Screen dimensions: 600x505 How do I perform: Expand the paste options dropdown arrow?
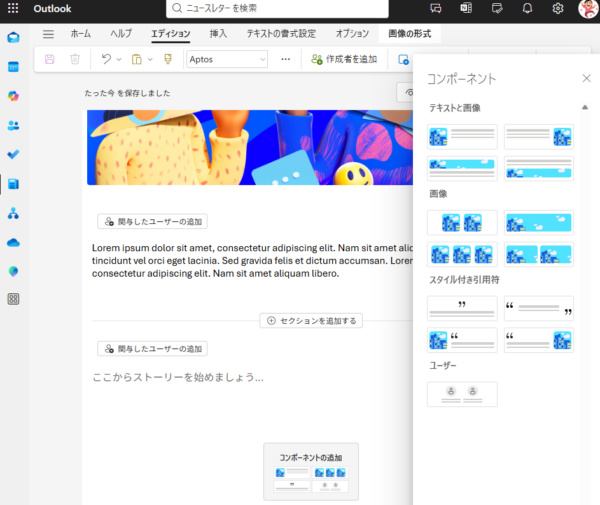pyautogui.click(x=150, y=59)
